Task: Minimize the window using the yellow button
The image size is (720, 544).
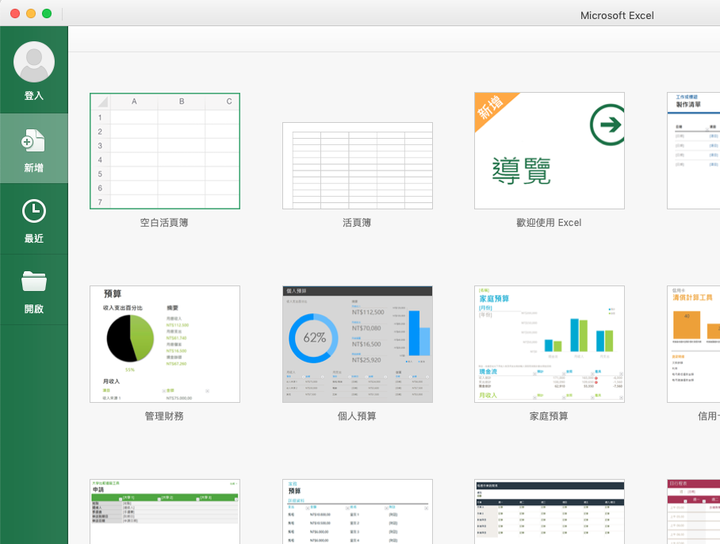Action: coord(31,13)
